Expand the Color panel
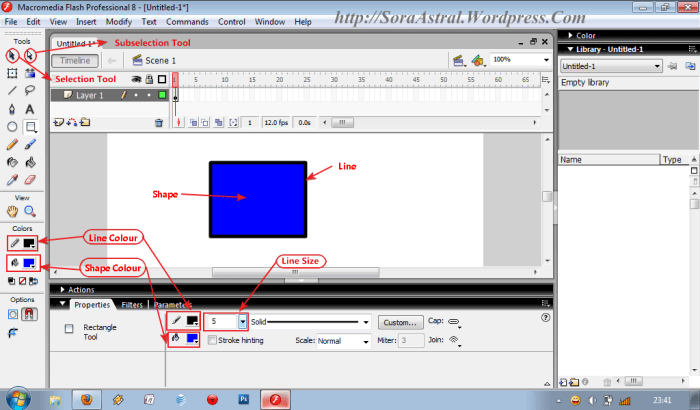The height and width of the screenshot is (410, 700). 570,35
